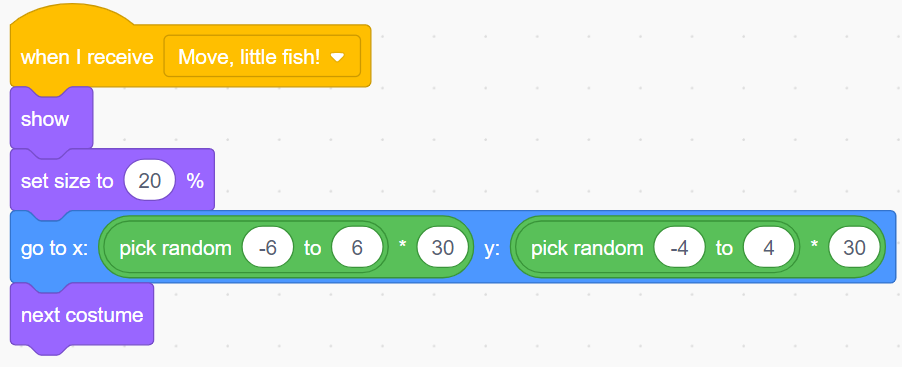Edit the 4 random maximum for y
Image resolution: width=902 pixels, height=367 pixels.
pos(769,249)
